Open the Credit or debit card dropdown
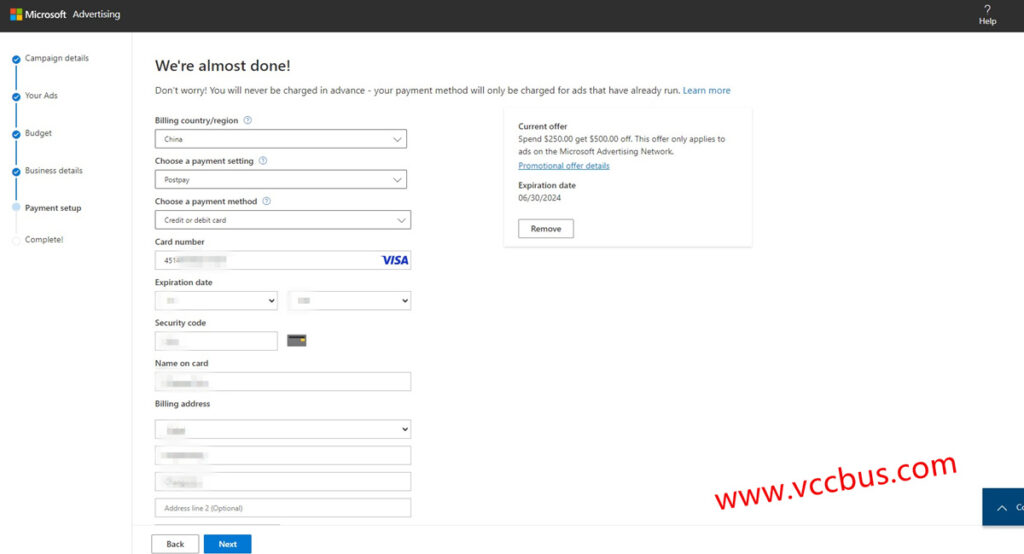The image size is (1024, 554). click(x=282, y=220)
